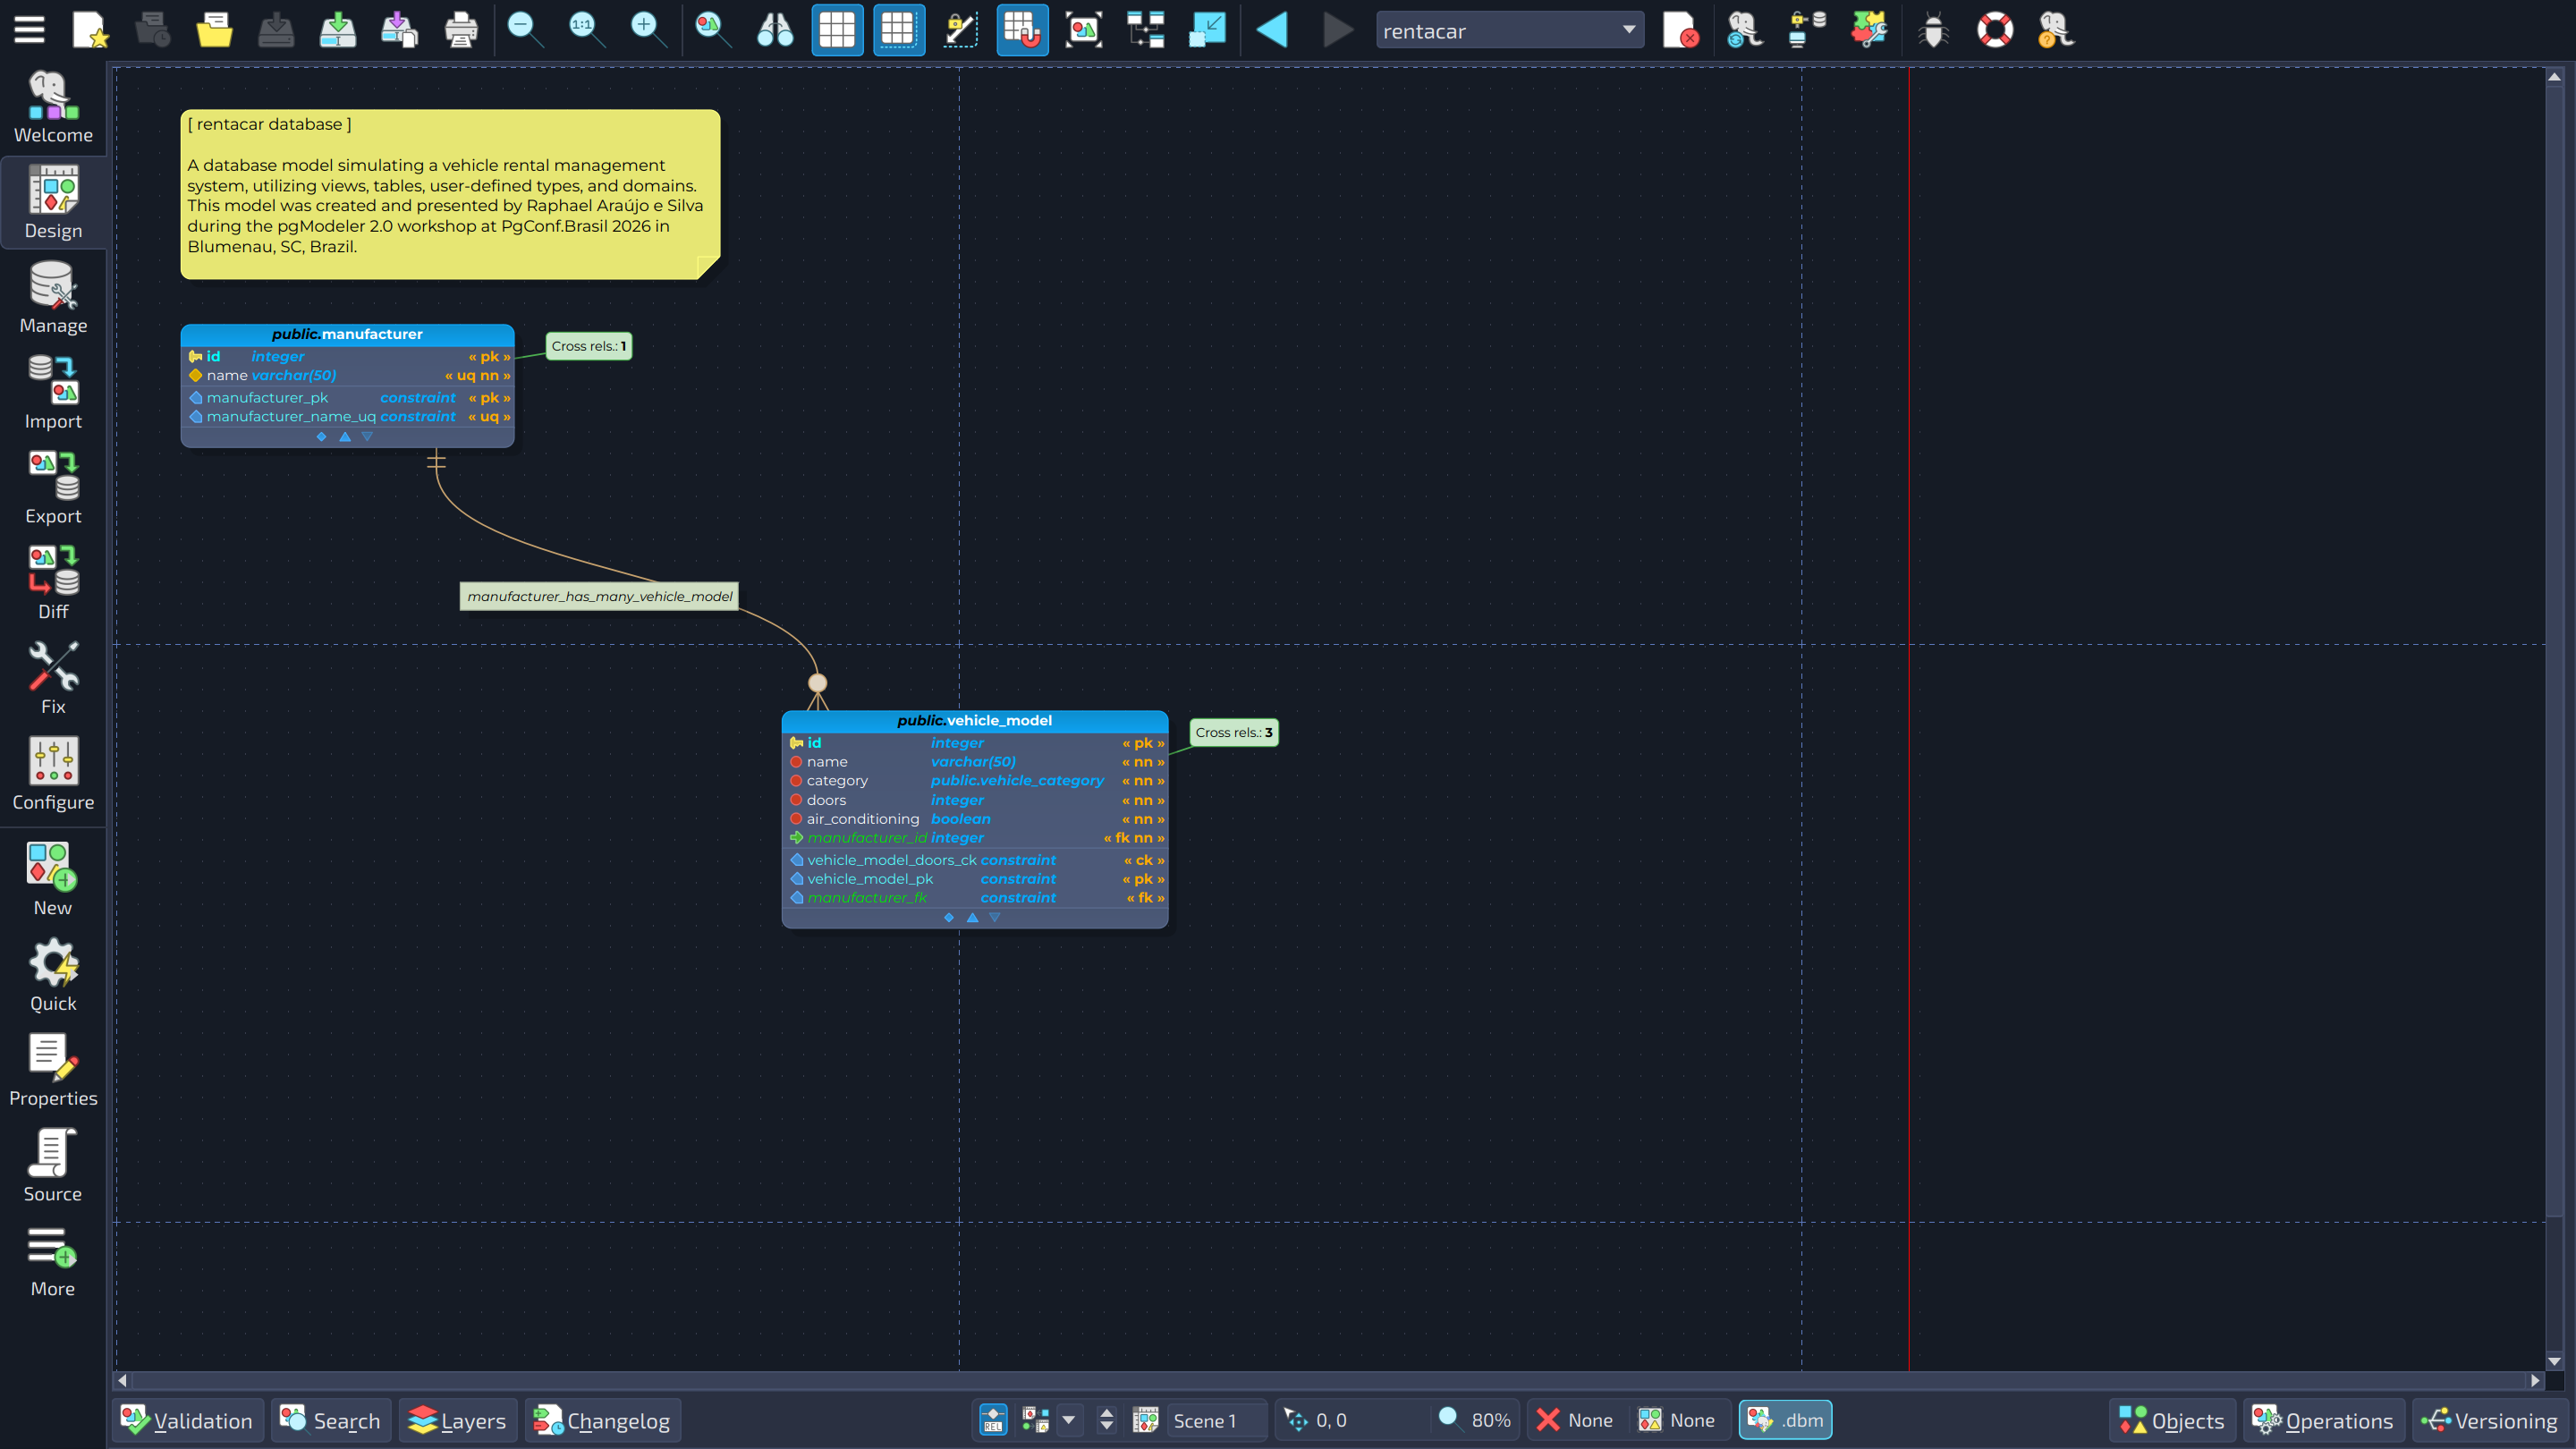
Task: Open the Export tool
Action: pyautogui.click(x=53, y=488)
